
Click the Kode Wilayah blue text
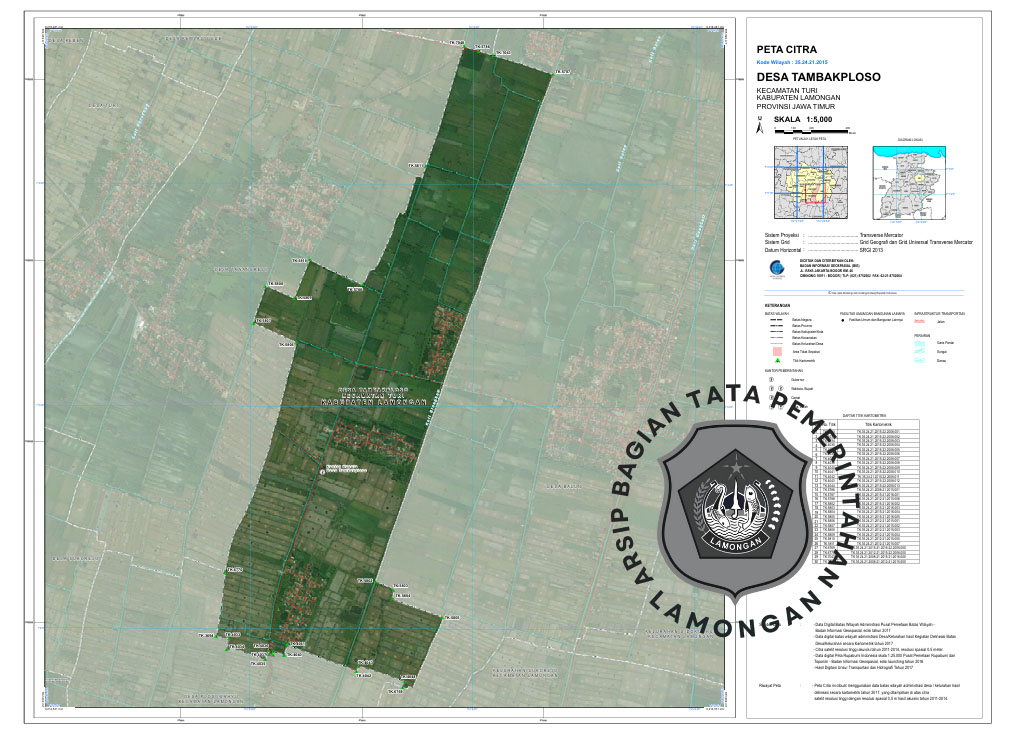pyautogui.click(x=793, y=61)
